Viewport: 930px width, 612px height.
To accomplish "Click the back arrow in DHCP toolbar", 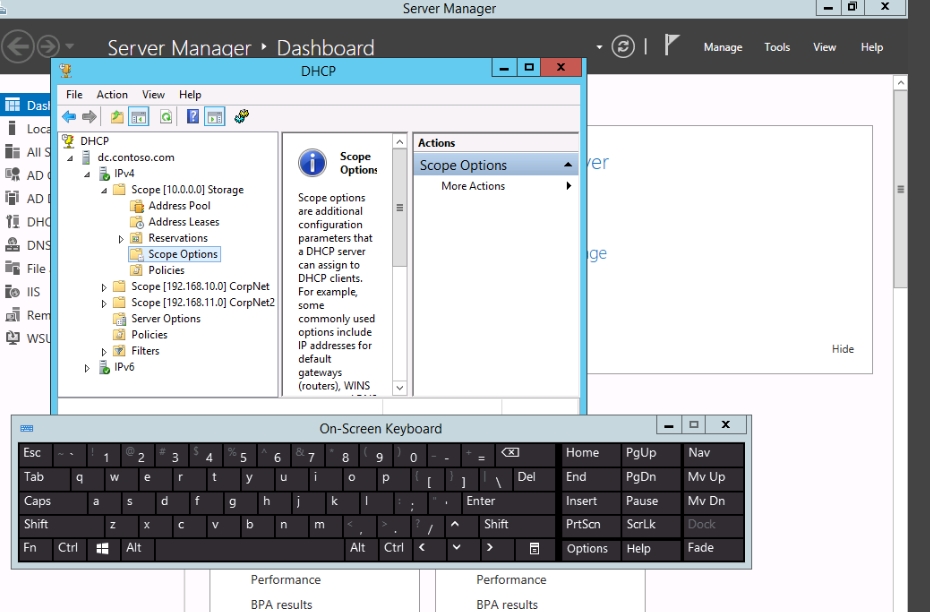I will 69,117.
